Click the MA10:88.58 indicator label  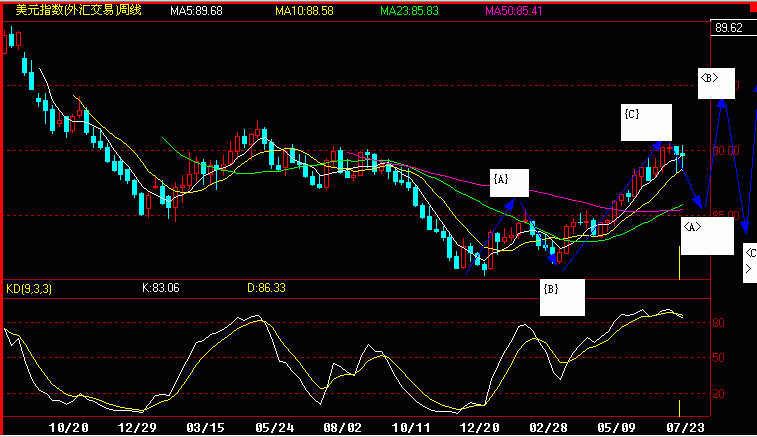click(304, 11)
